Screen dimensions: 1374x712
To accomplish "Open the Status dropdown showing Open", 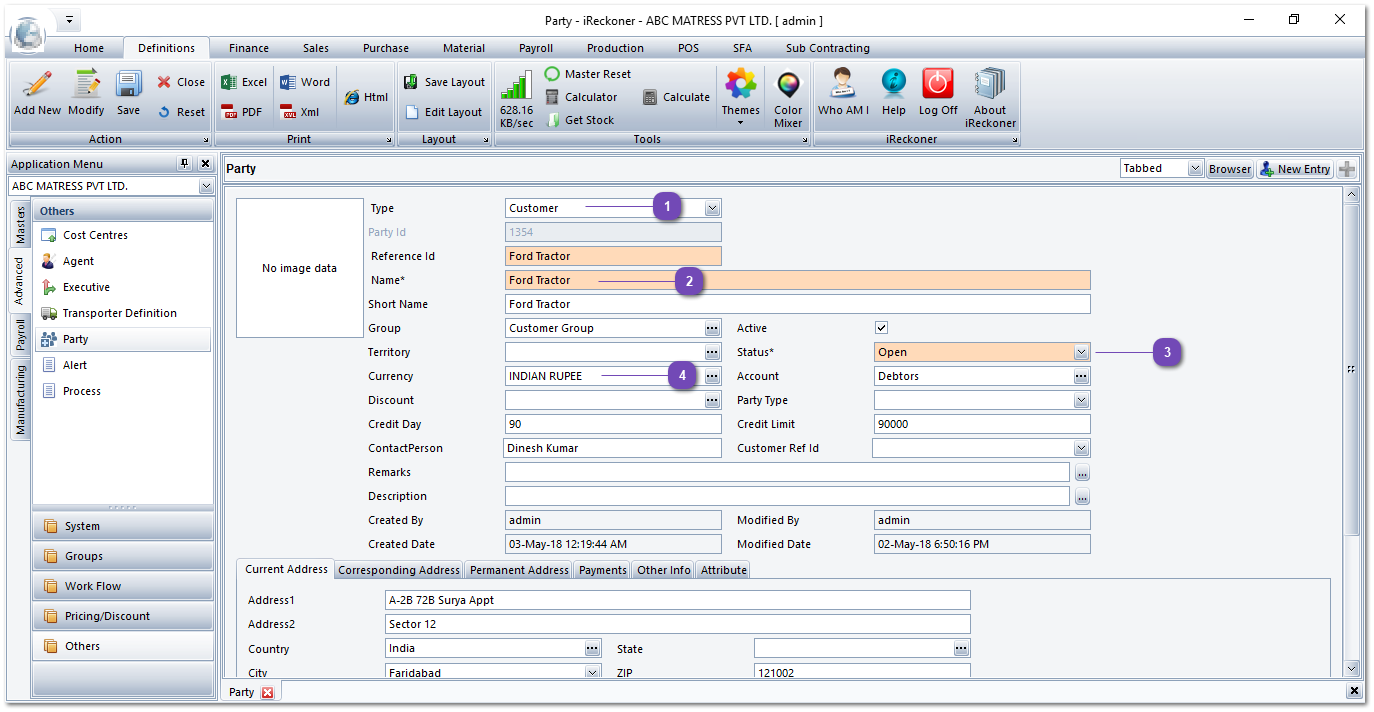I will (x=1081, y=352).
